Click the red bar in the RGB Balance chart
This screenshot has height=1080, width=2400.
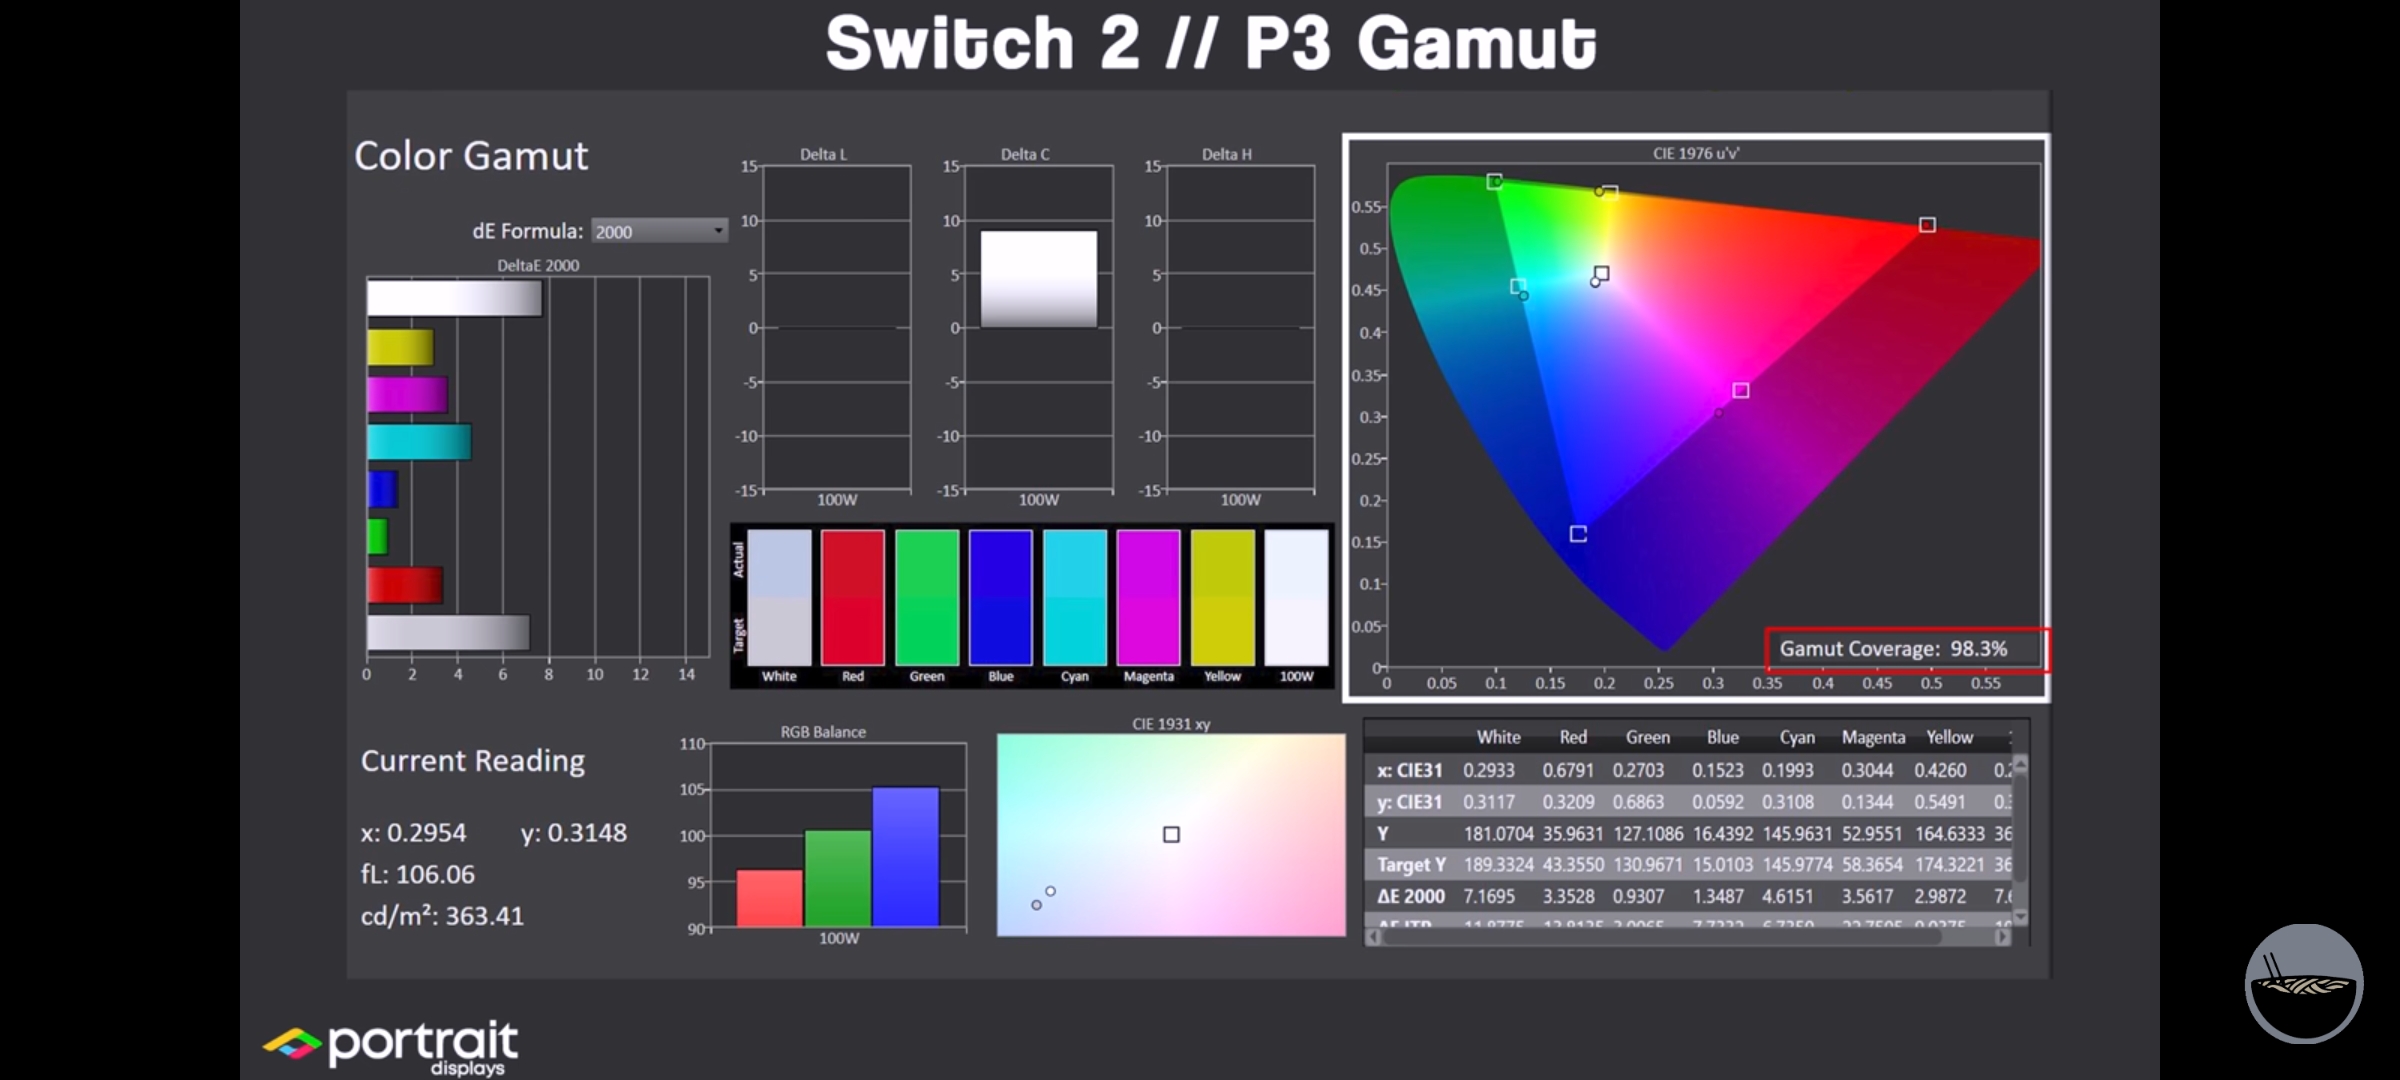point(769,898)
